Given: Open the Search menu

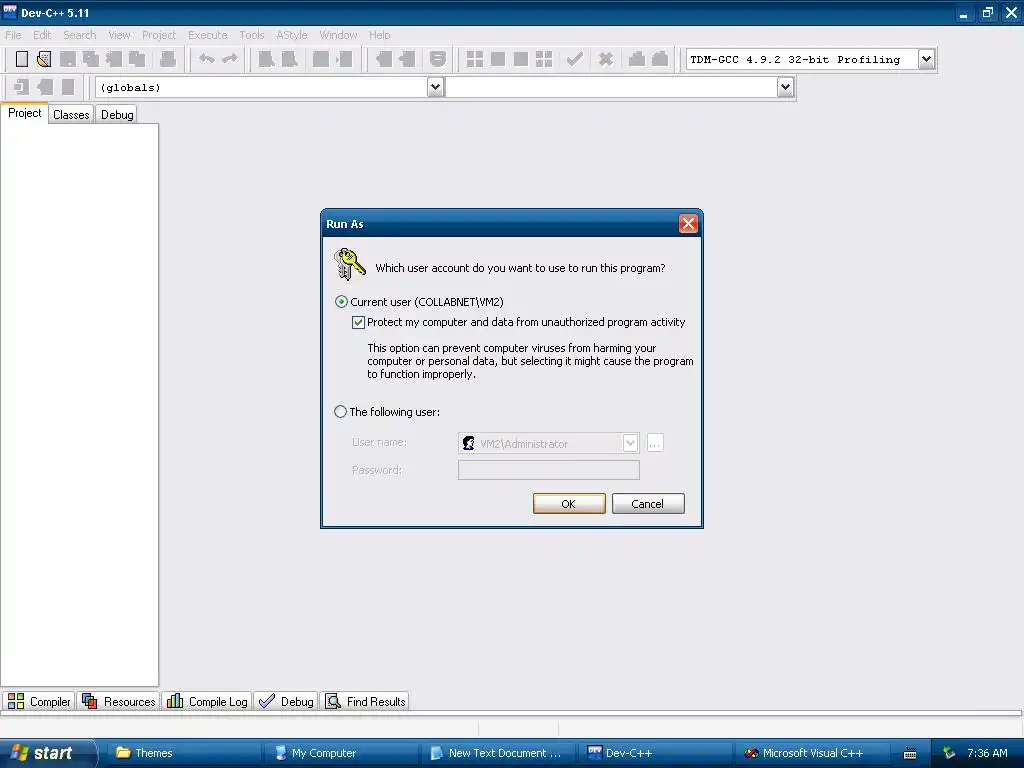Looking at the screenshot, I should [80, 35].
